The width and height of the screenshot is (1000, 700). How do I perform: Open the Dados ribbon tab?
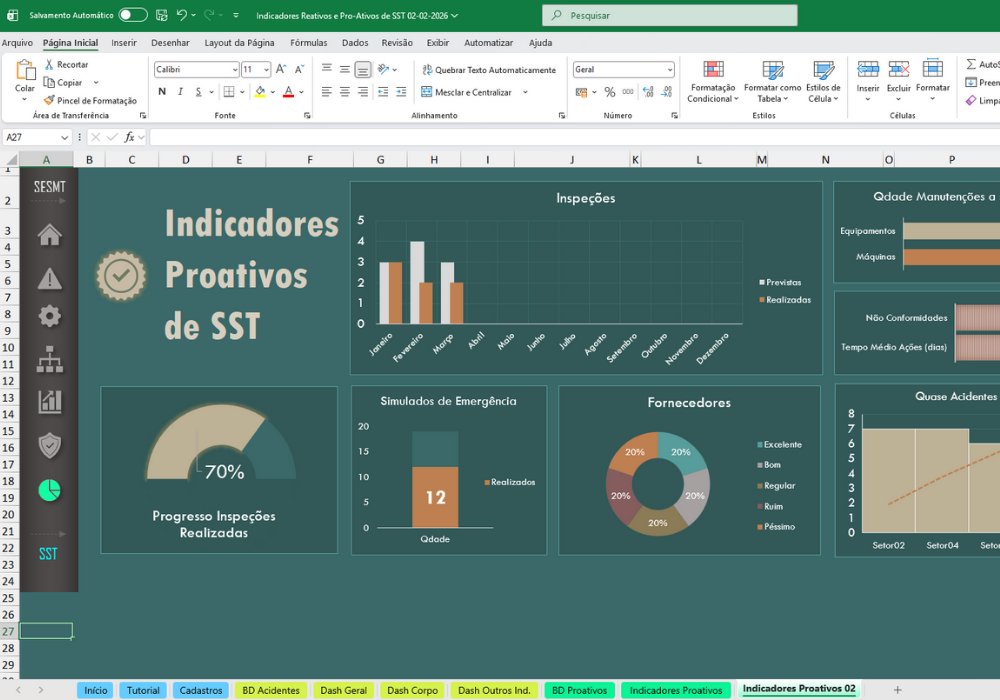tap(355, 43)
